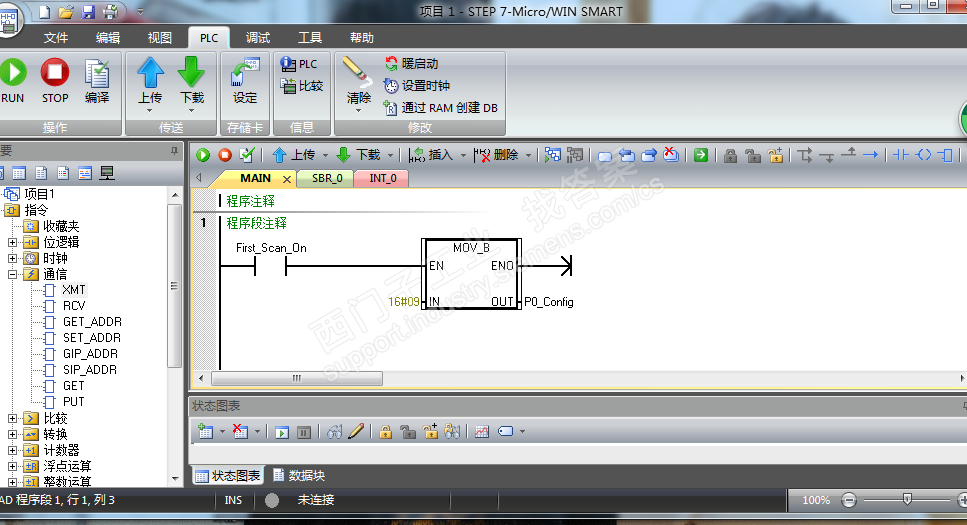Click editor toolbar compile check icon
The image size is (967, 525).
tap(247, 155)
